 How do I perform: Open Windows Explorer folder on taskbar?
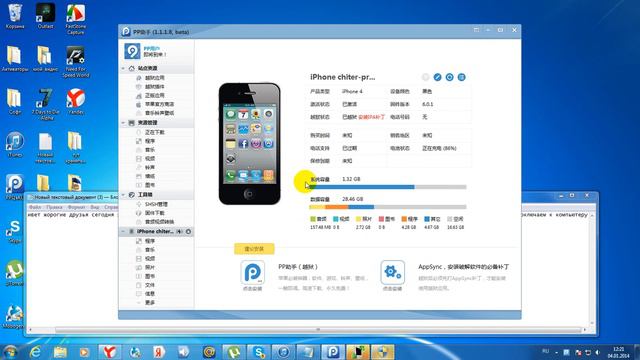coord(60,352)
